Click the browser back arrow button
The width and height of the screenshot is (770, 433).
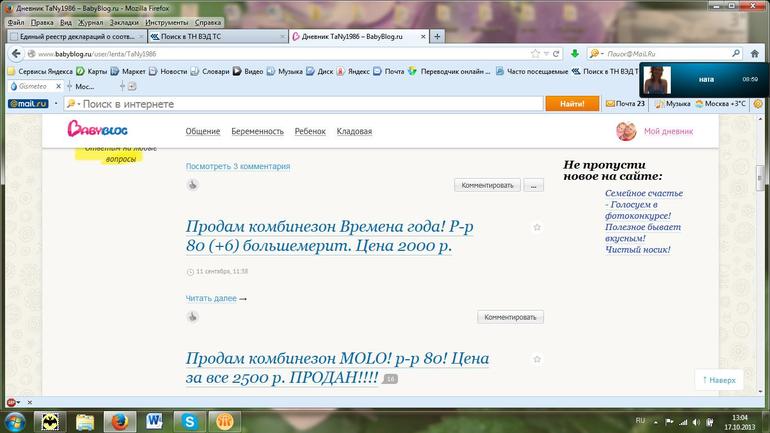(x=16, y=54)
